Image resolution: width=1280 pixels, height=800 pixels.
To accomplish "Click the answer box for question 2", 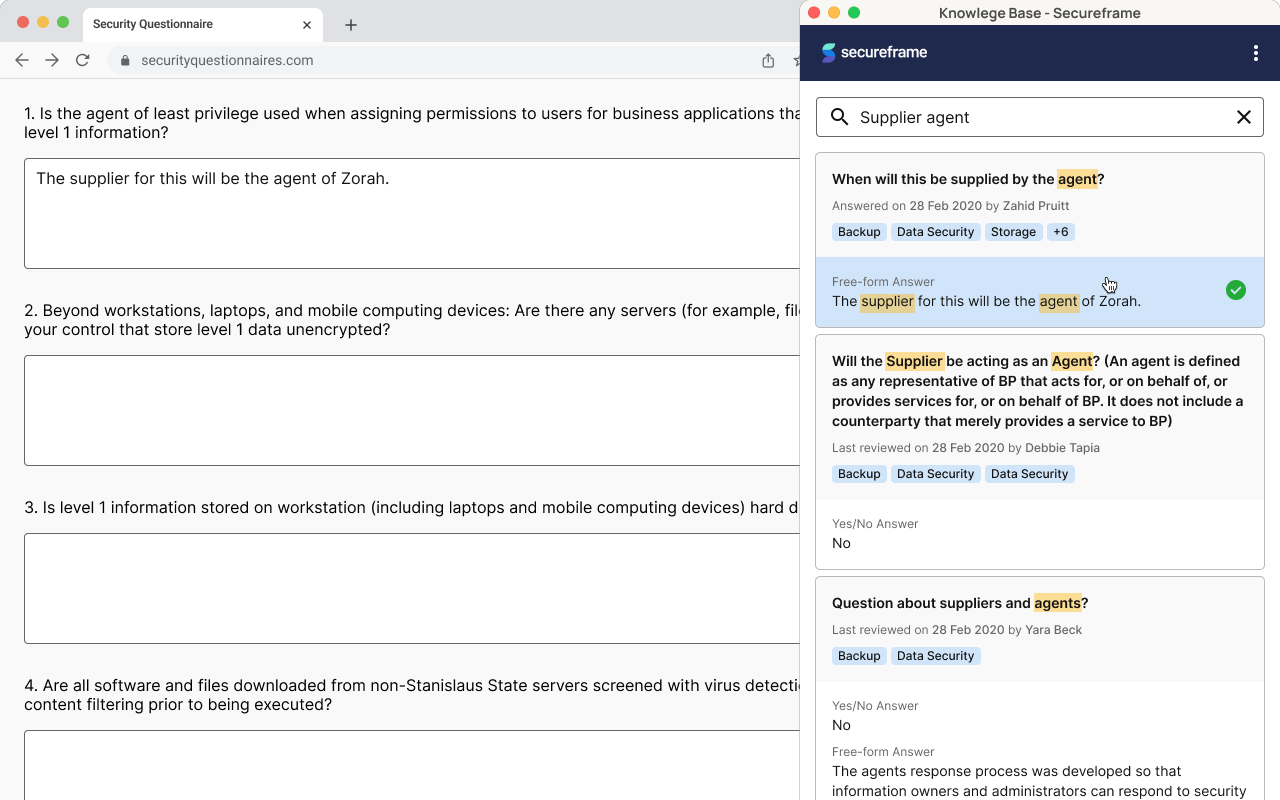I will 412,410.
